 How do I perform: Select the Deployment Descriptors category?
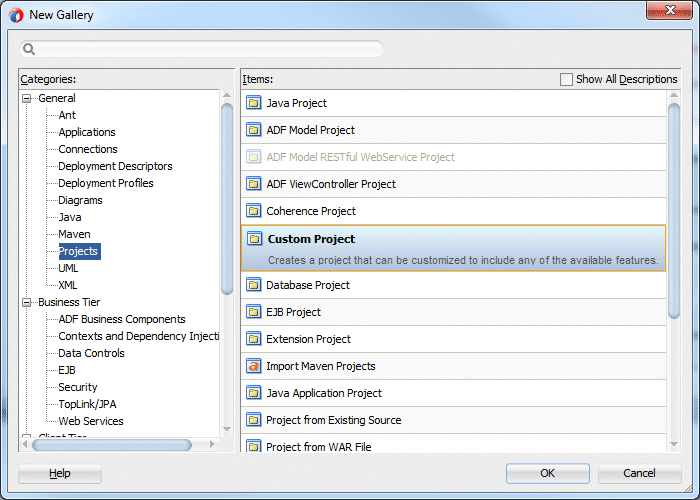coord(115,166)
